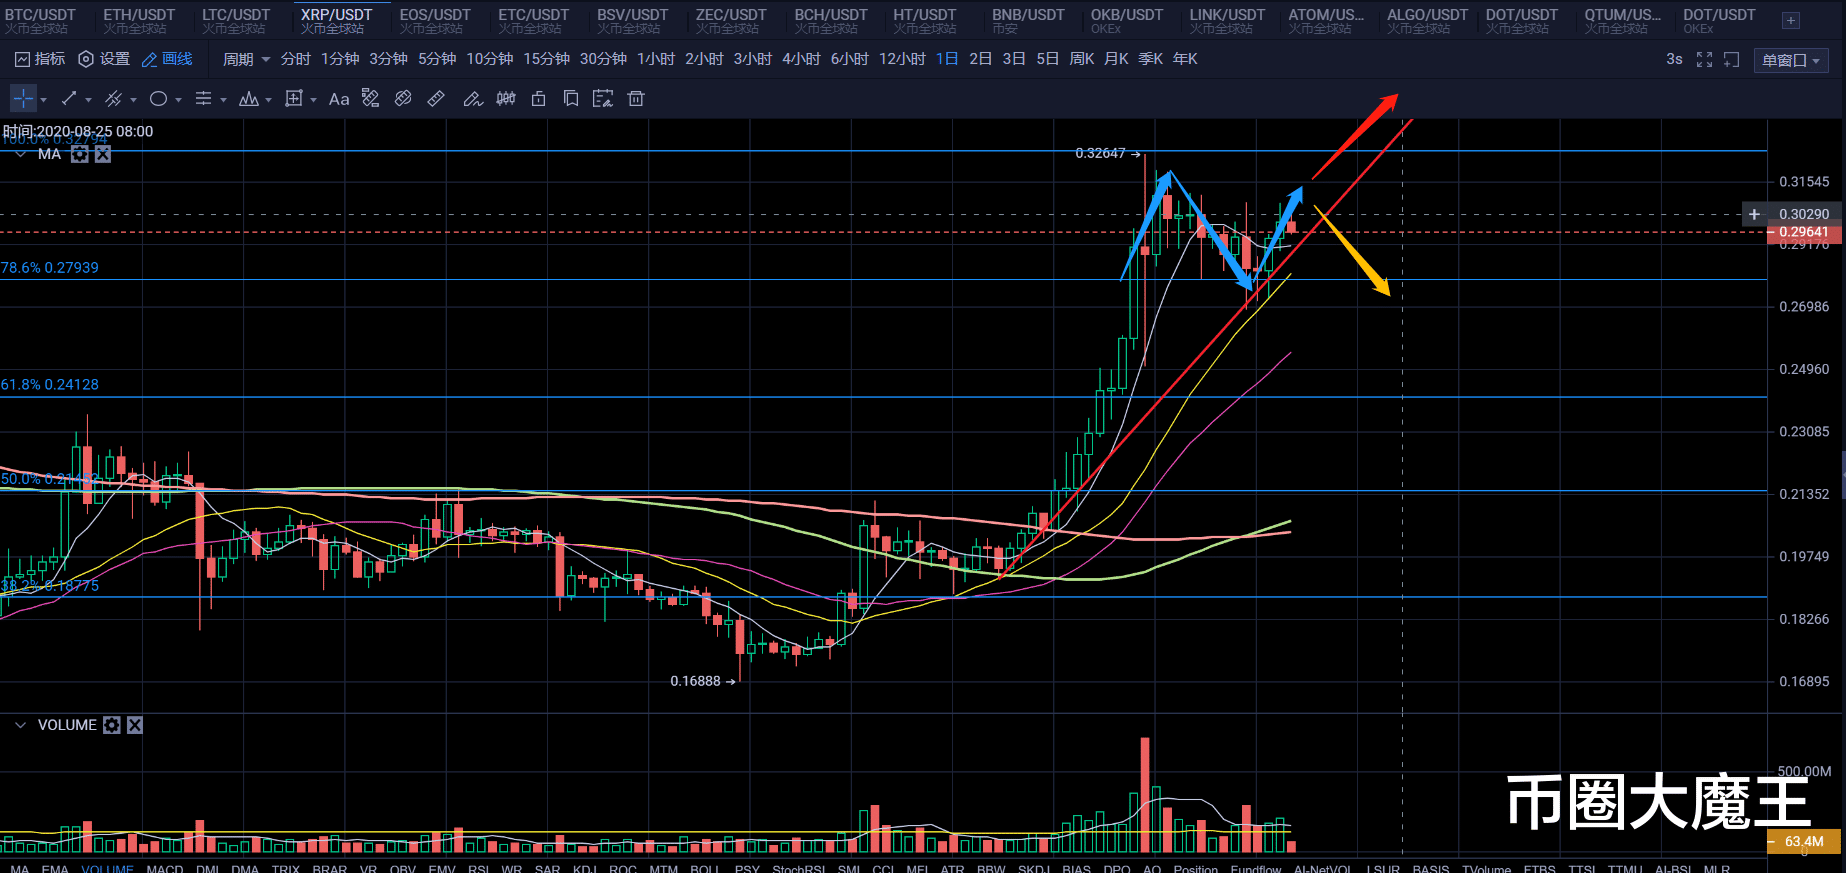Image resolution: width=1846 pixels, height=873 pixels.
Task: Open the 设置 settings button
Action: click(104, 59)
